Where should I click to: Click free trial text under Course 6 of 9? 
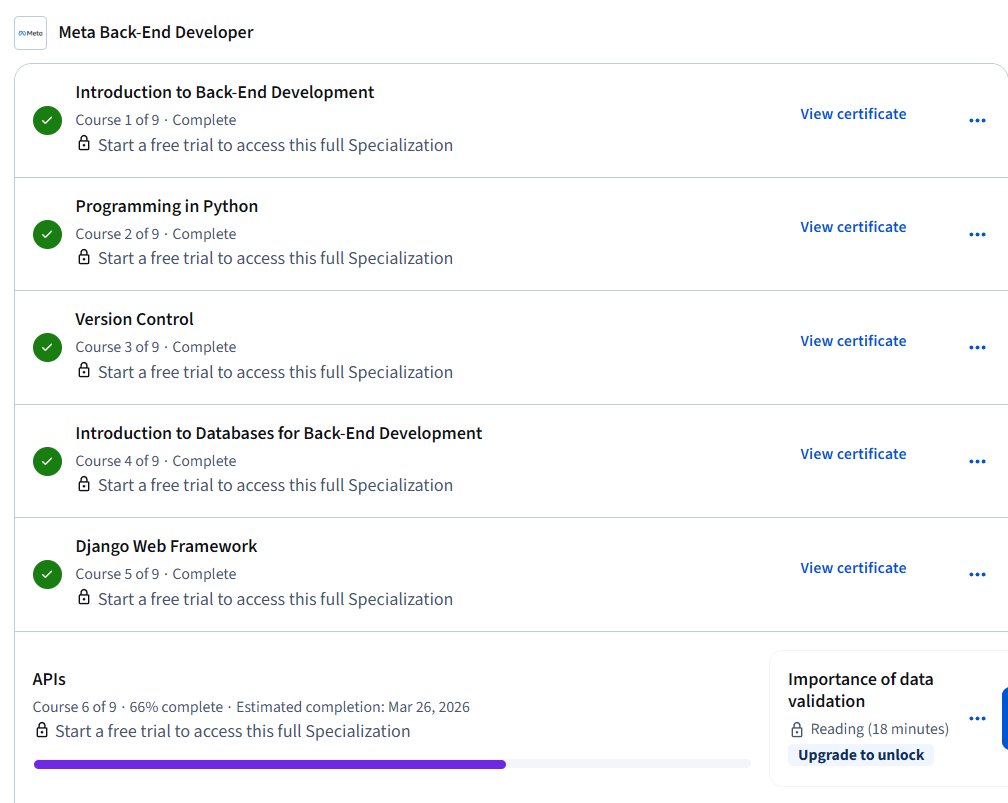(x=233, y=732)
